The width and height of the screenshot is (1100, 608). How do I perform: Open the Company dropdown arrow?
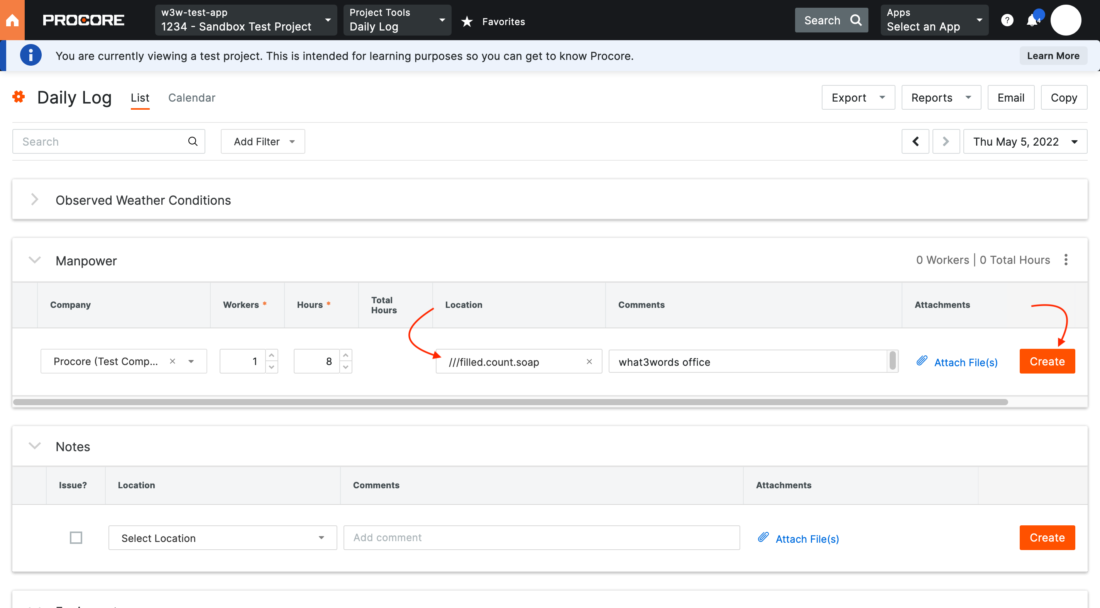(191, 362)
